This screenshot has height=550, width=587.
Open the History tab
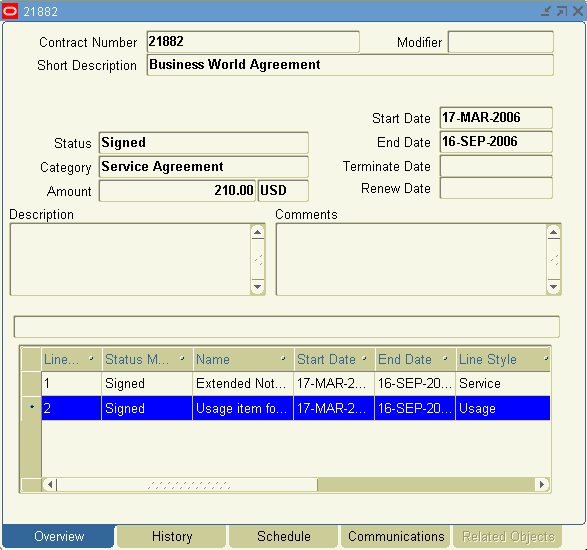click(x=172, y=537)
